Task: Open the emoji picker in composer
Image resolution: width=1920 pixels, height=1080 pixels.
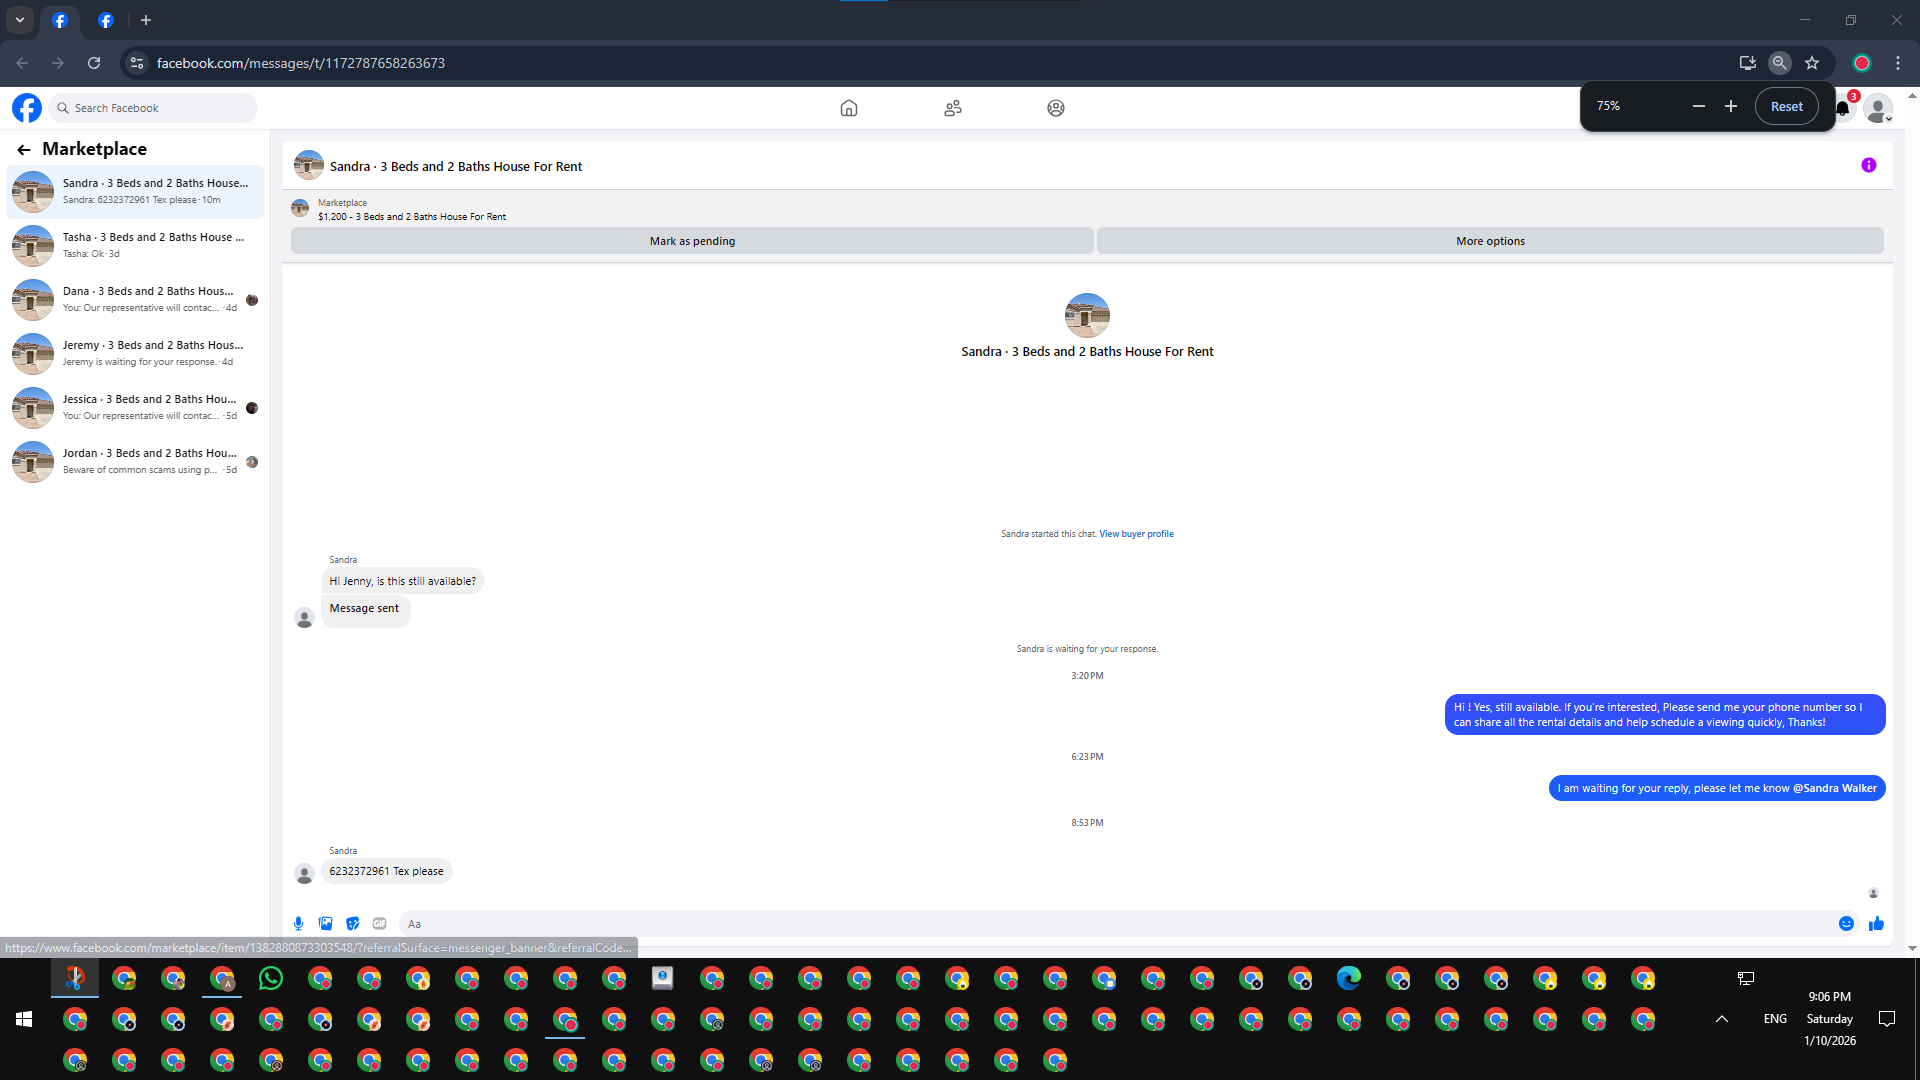Action: 1846,924
